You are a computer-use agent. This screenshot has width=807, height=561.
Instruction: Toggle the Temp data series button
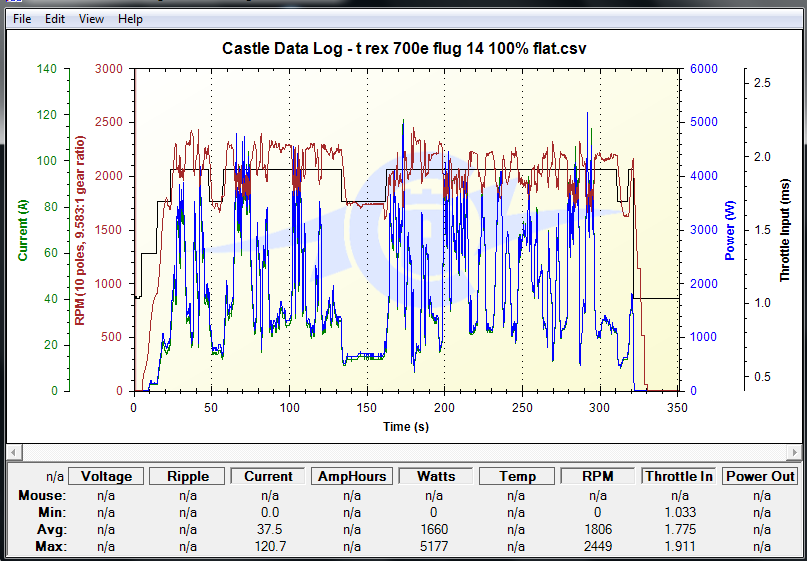(x=517, y=476)
